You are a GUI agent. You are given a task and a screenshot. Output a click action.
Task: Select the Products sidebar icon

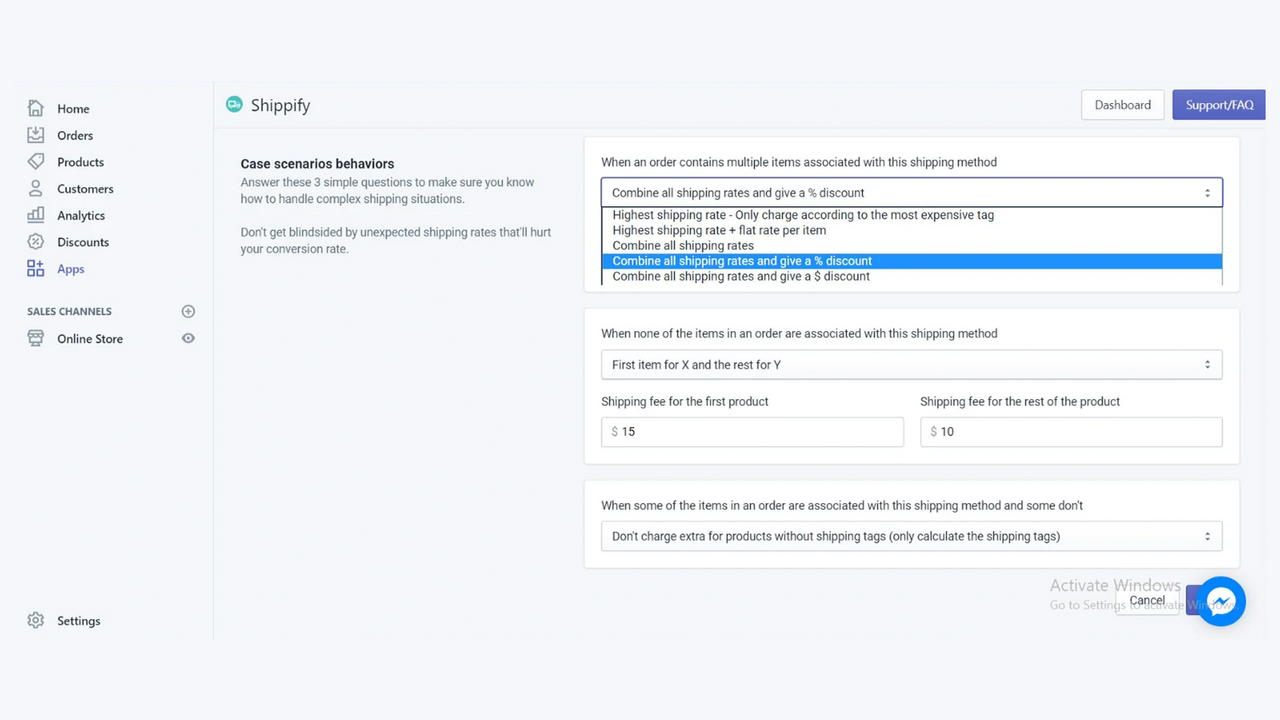tap(35, 161)
